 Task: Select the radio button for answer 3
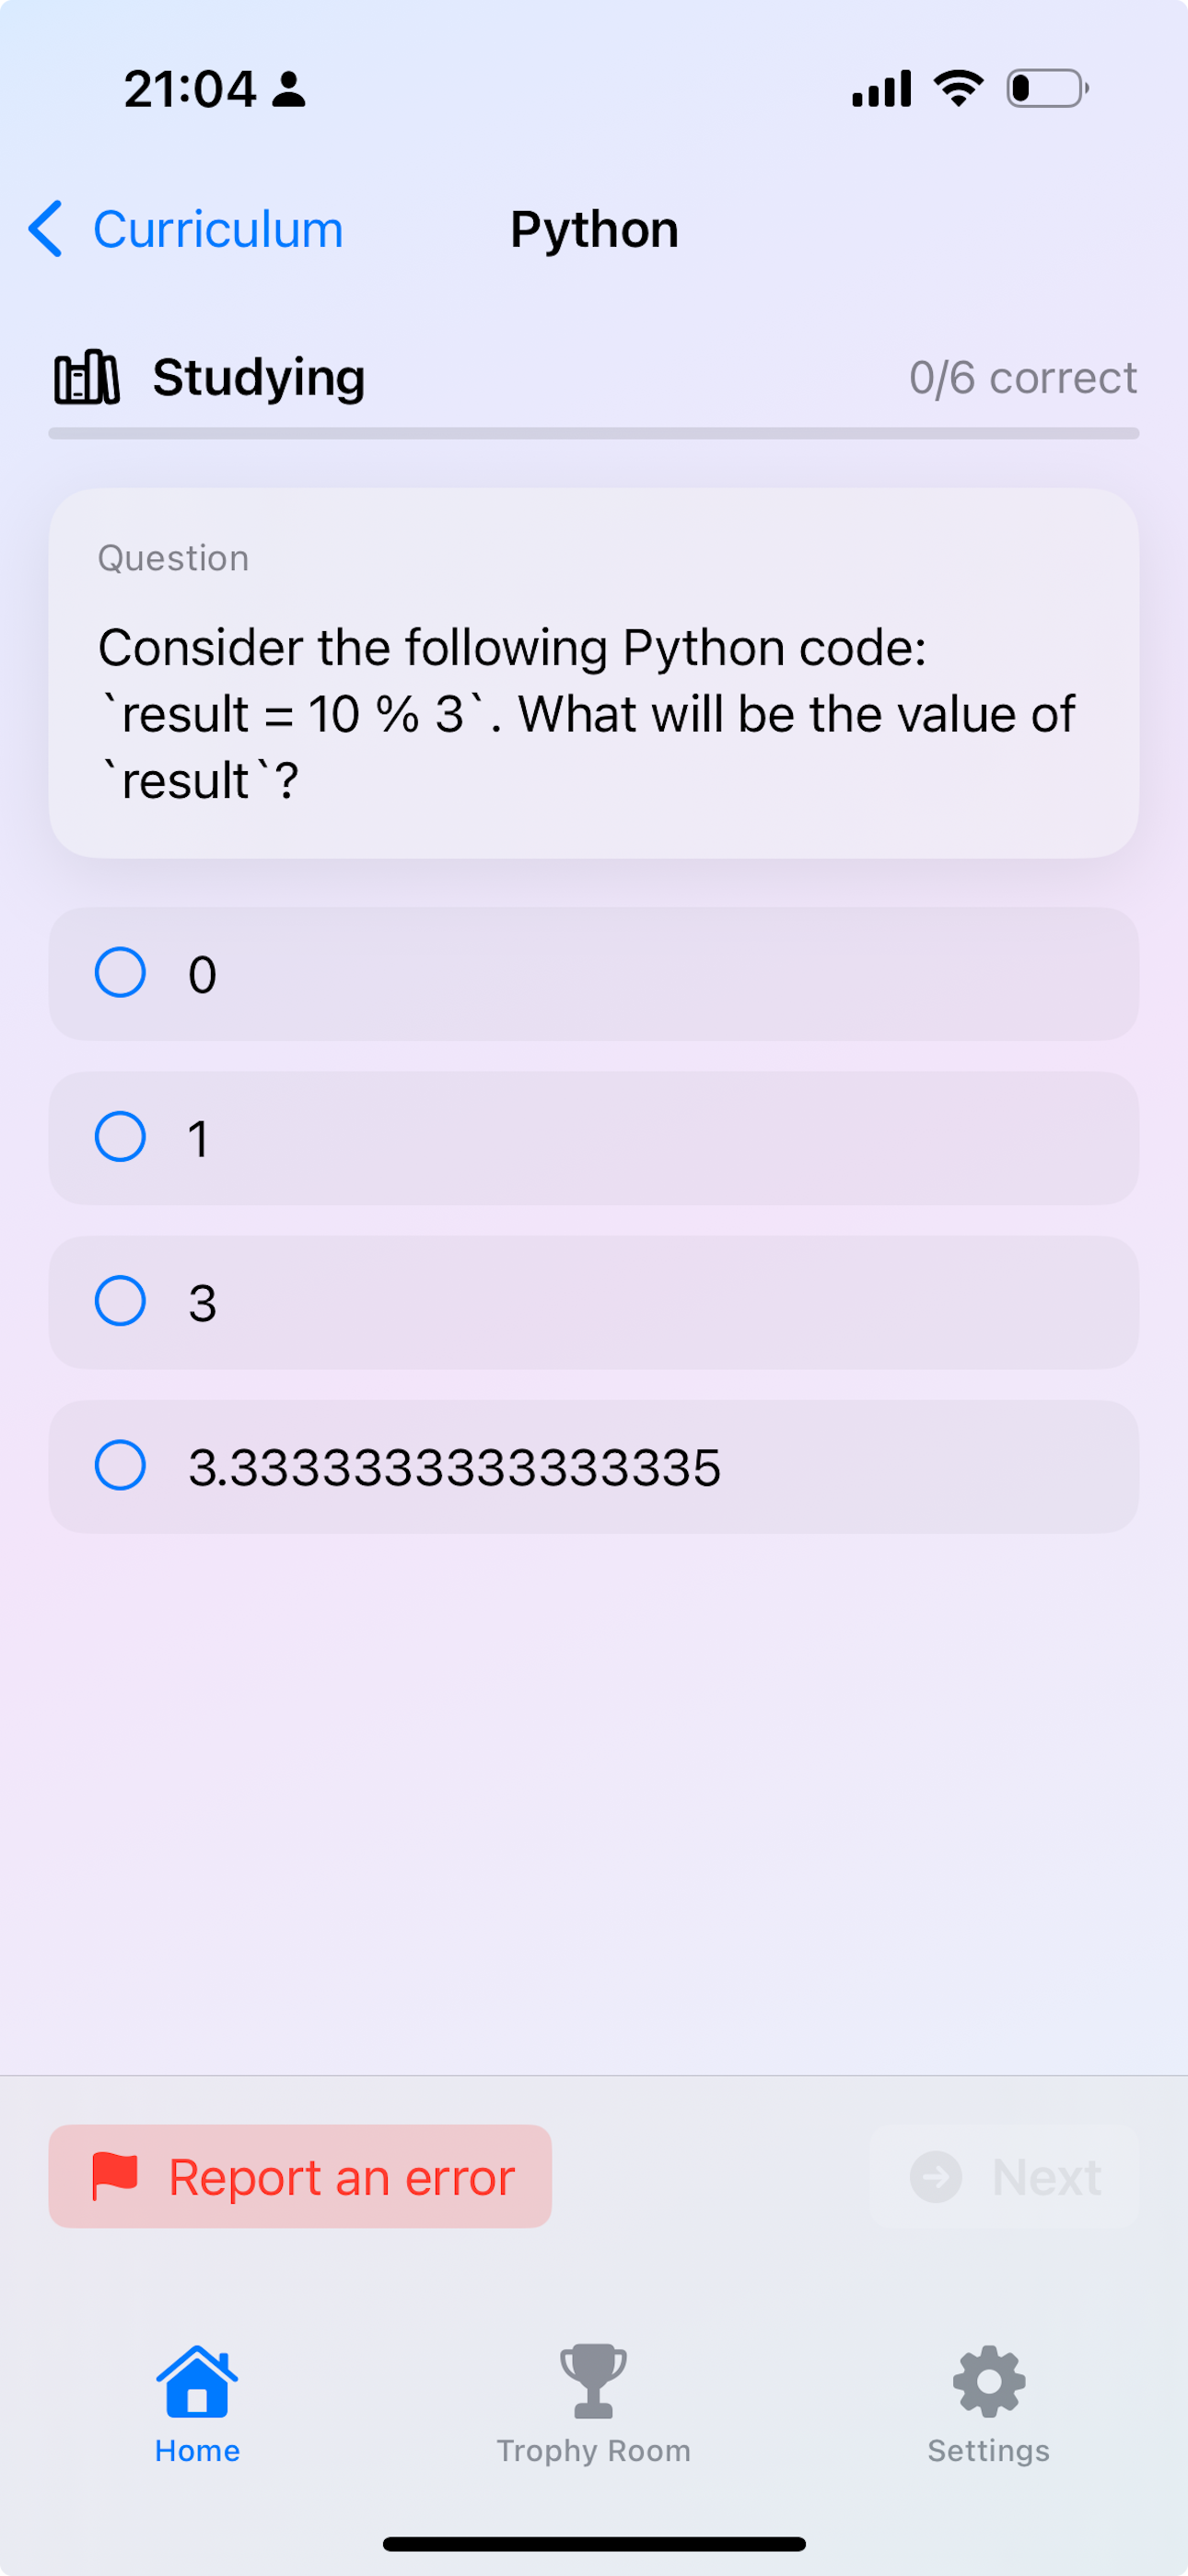click(x=120, y=1301)
